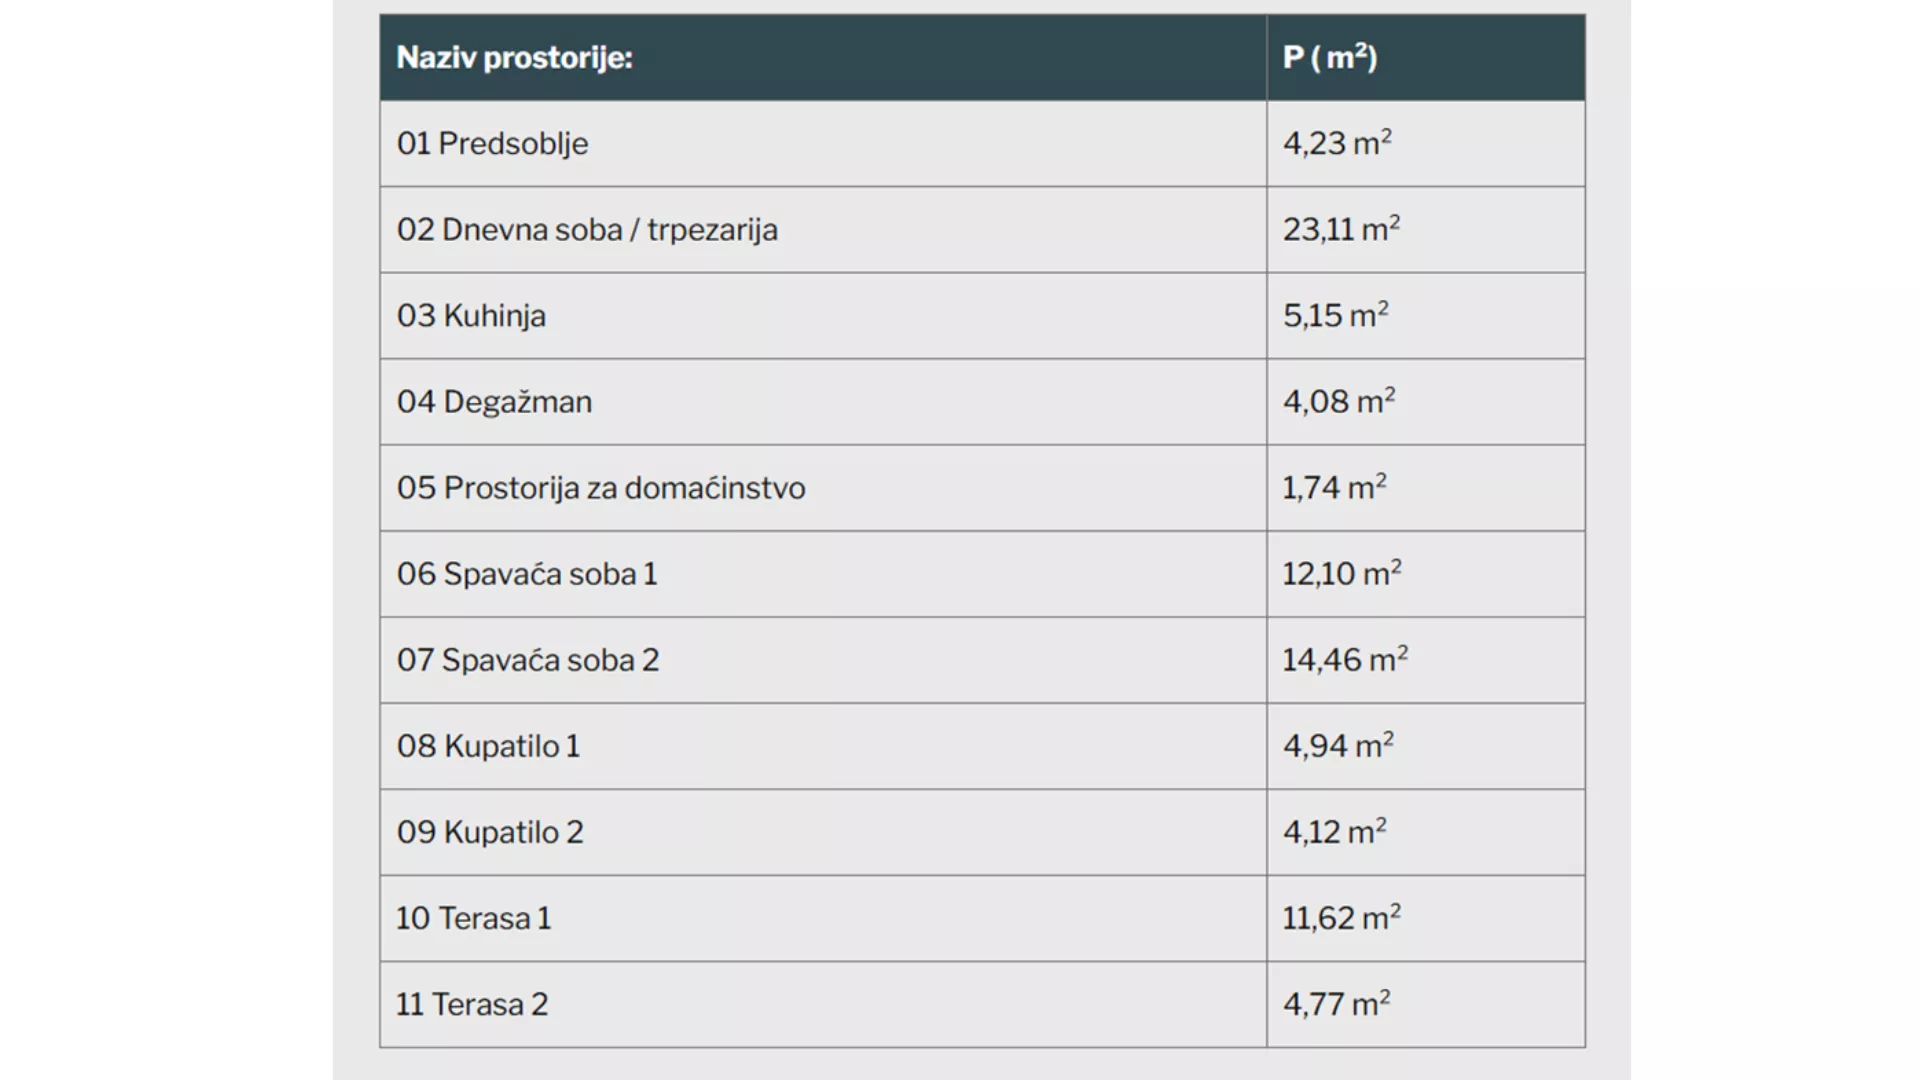Select the 12,10 m² bedroom area
The image size is (1920, 1080).
point(1342,573)
